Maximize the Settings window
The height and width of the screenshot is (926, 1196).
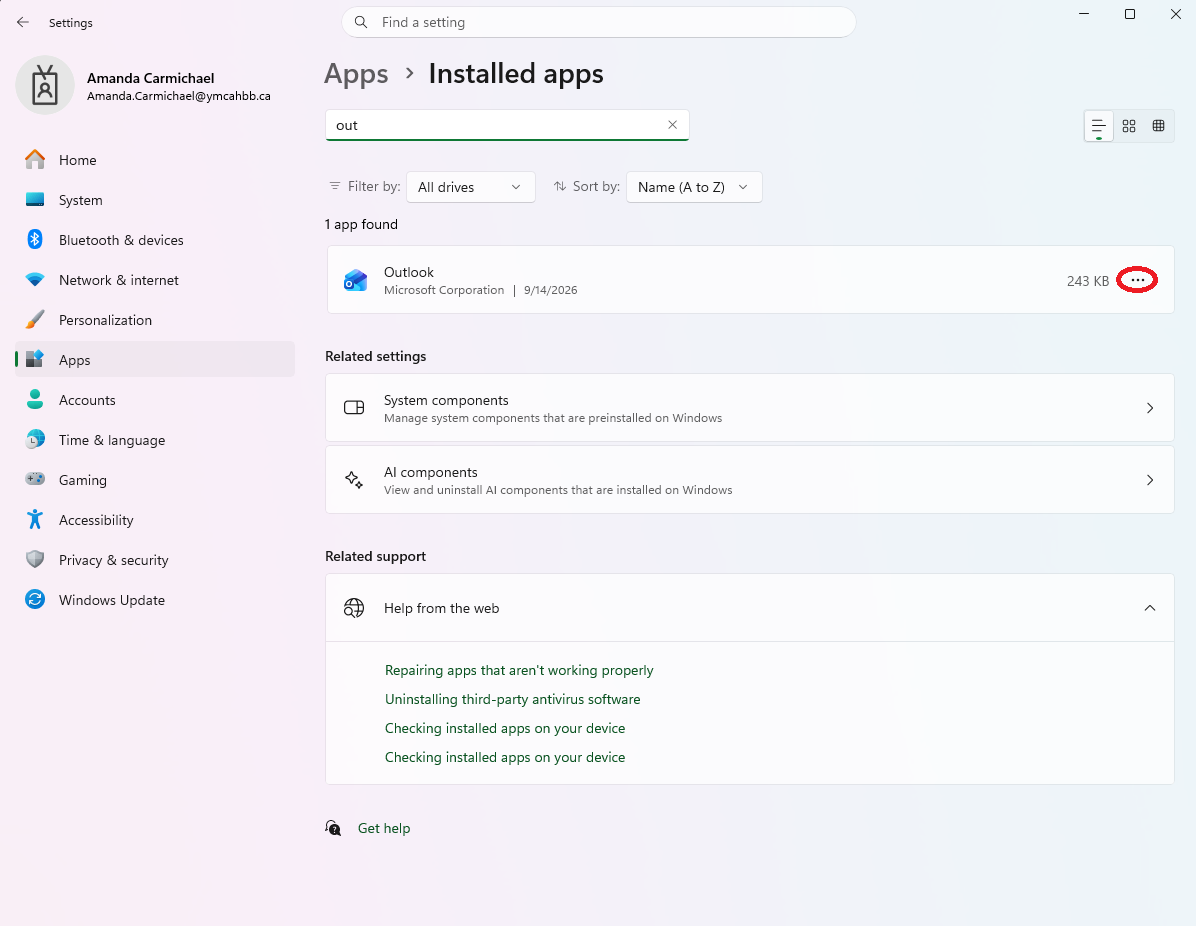(1130, 14)
